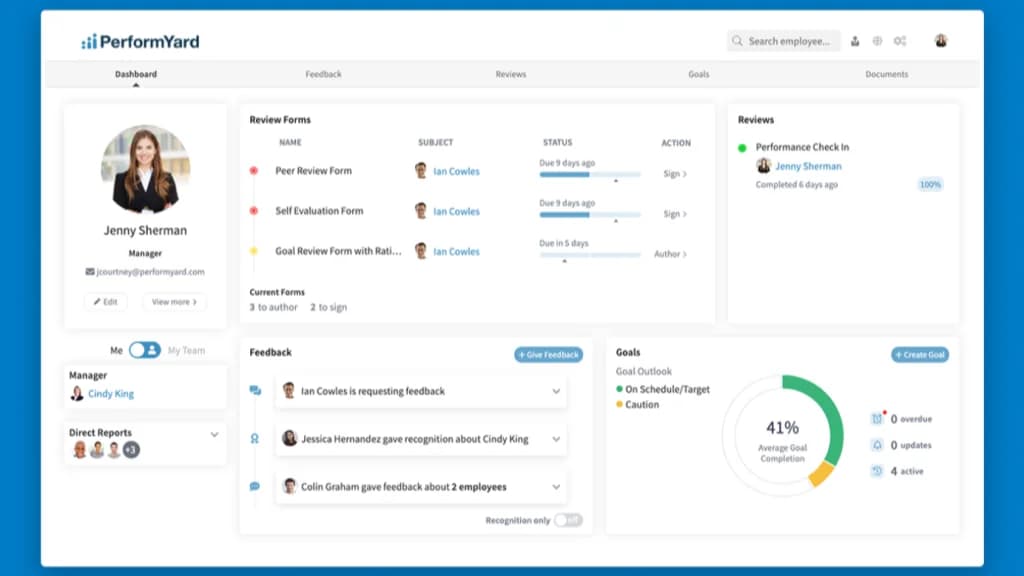Click the 100% badge in Reviews

(930, 185)
